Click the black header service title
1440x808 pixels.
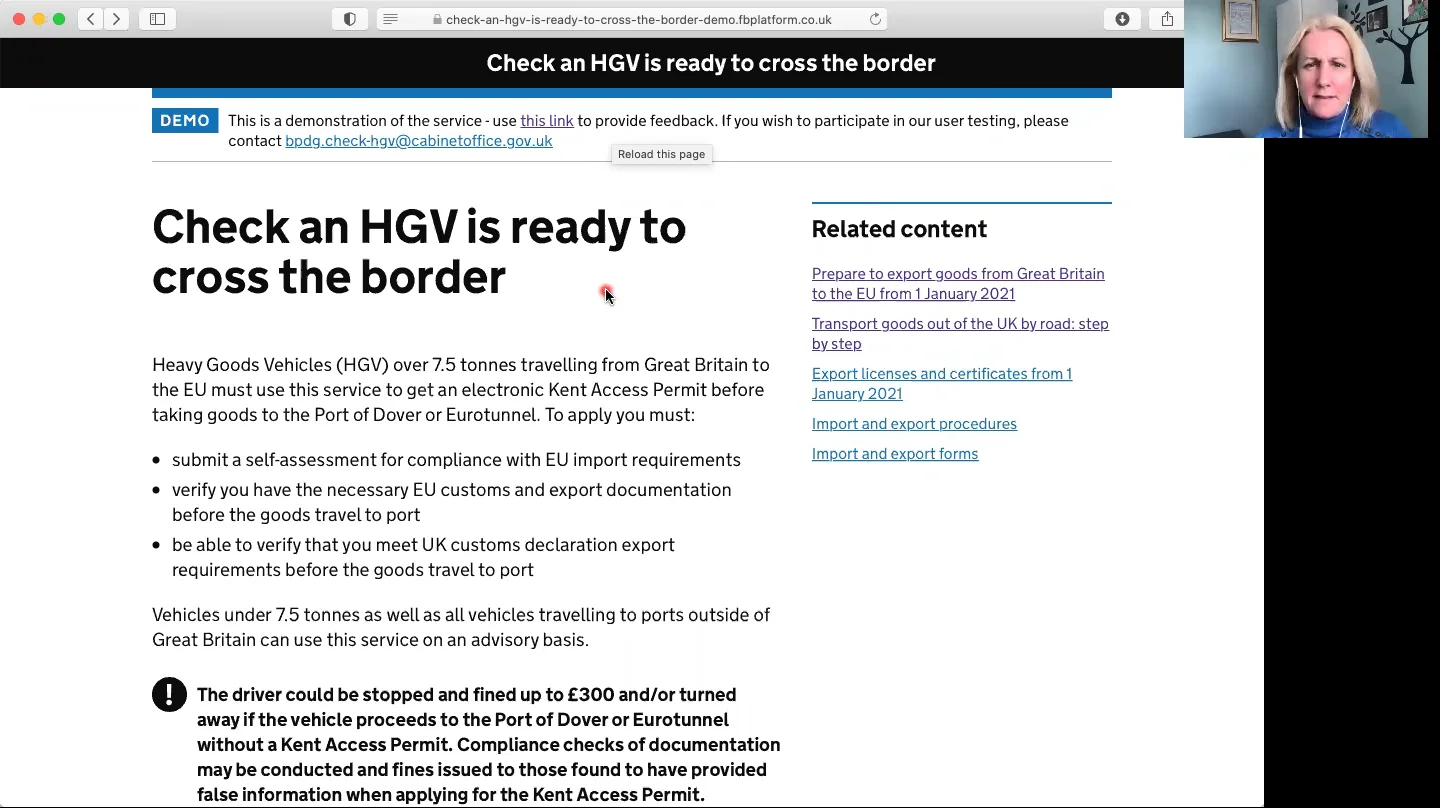711,63
